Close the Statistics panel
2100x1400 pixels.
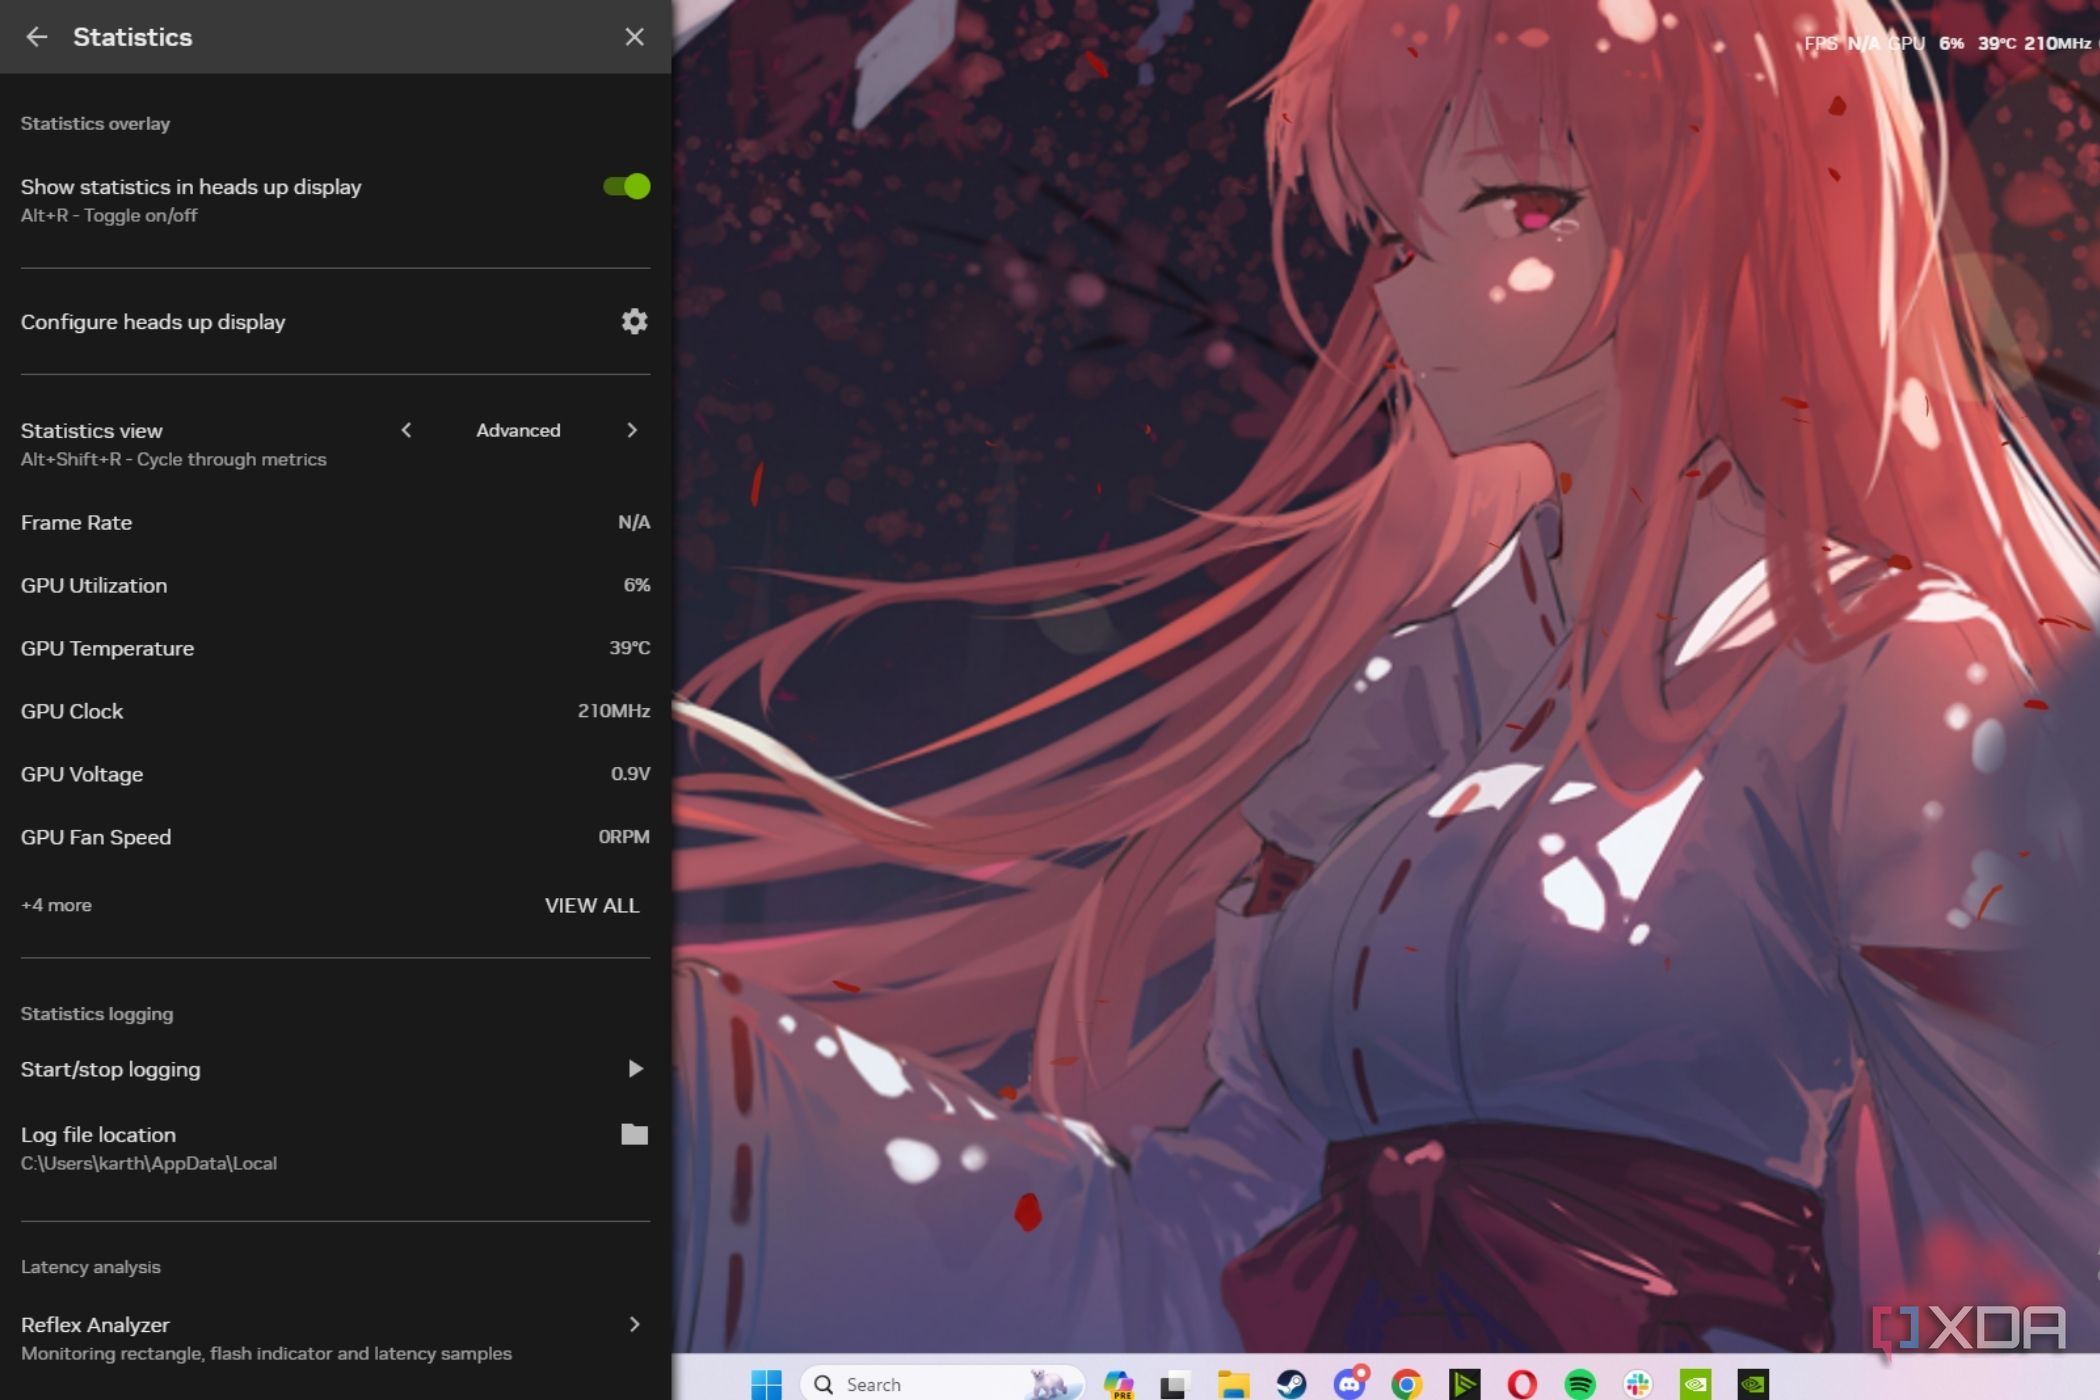pyautogui.click(x=634, y=37)
